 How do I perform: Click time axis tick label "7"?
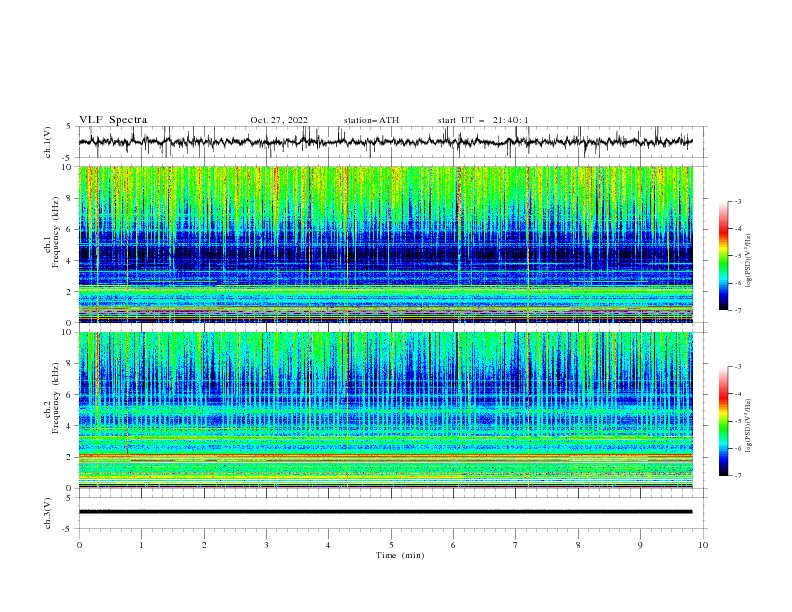pos(516,545)
